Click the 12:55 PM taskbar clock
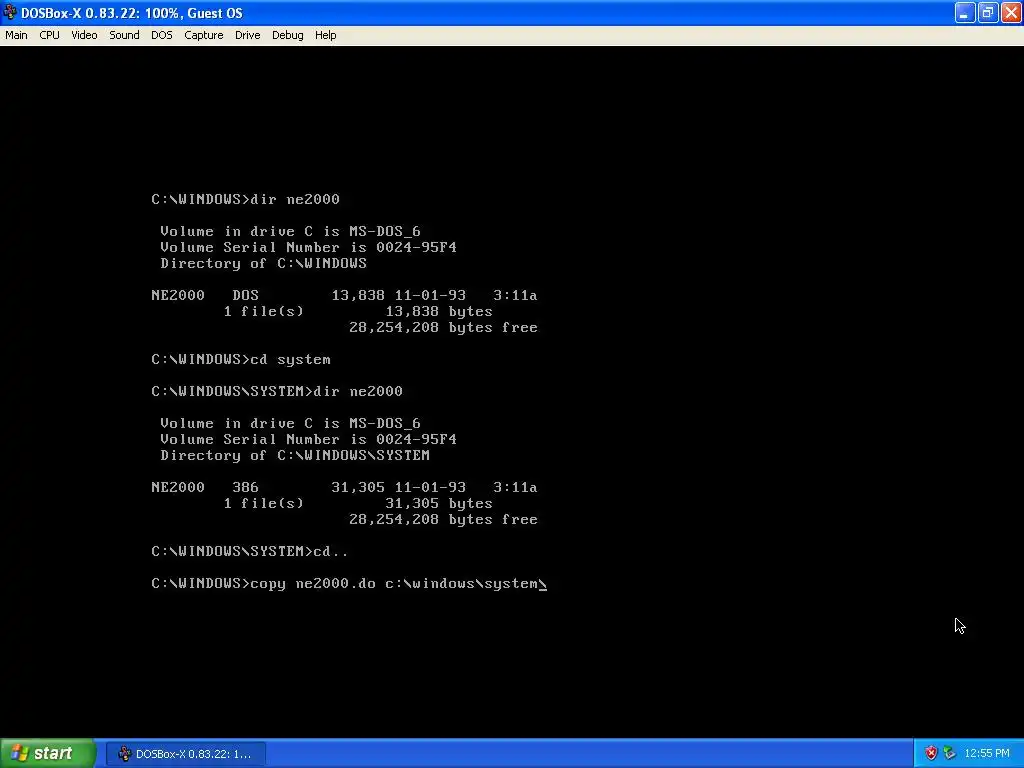The image size is (1024, 768). [987, 754]
